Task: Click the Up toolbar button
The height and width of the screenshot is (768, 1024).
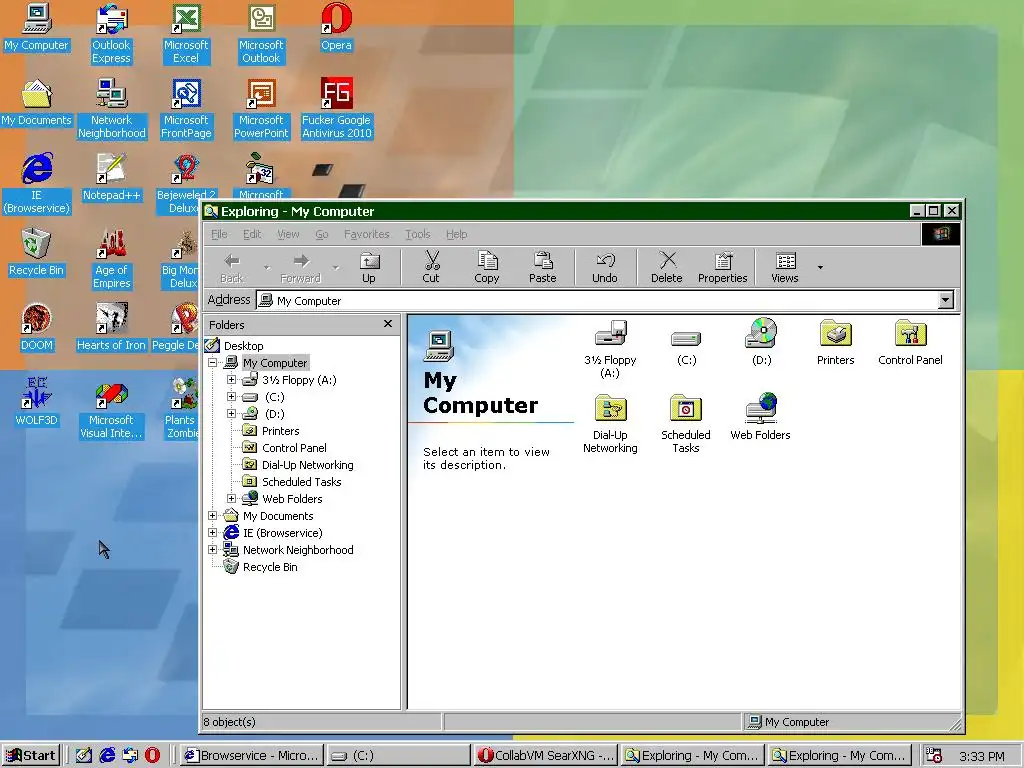Action: tap(369, 267)
